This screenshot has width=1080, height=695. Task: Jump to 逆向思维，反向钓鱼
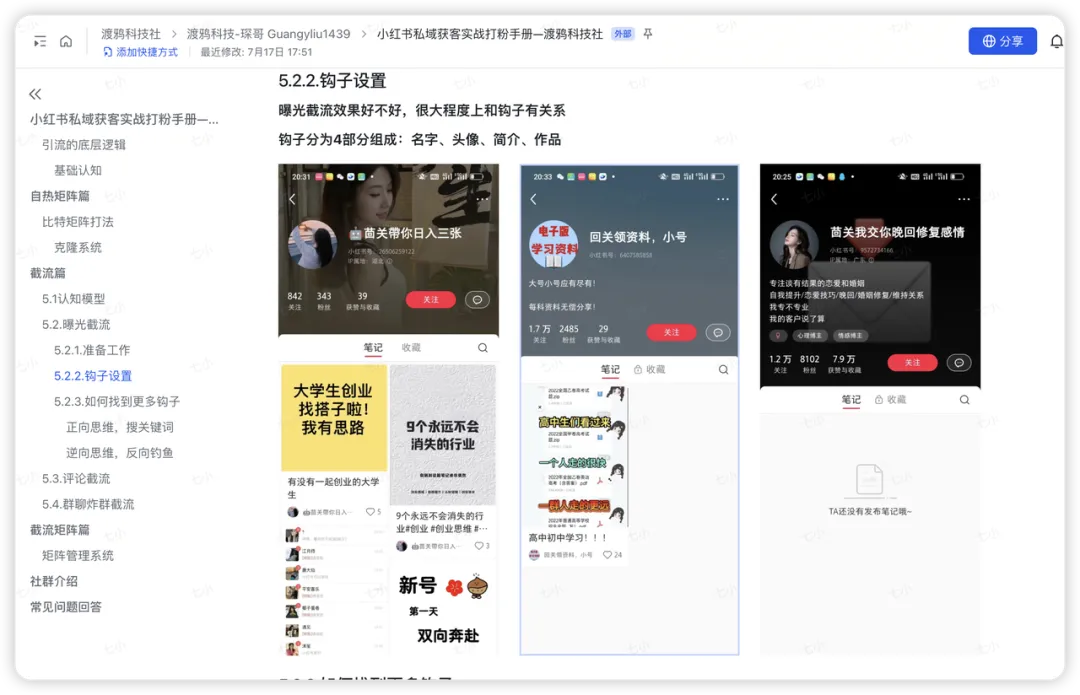120,453
